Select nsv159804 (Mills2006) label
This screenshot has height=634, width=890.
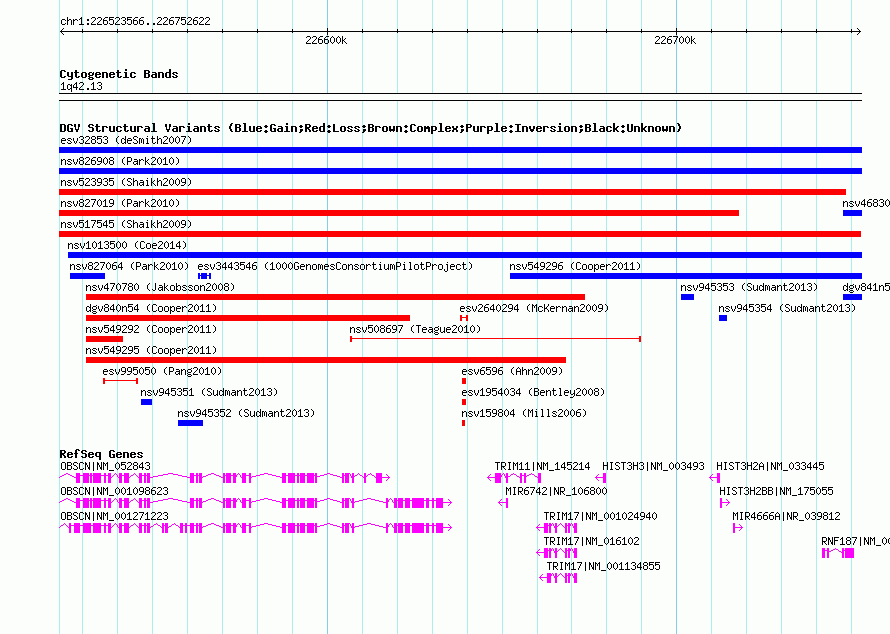[524, 413]
